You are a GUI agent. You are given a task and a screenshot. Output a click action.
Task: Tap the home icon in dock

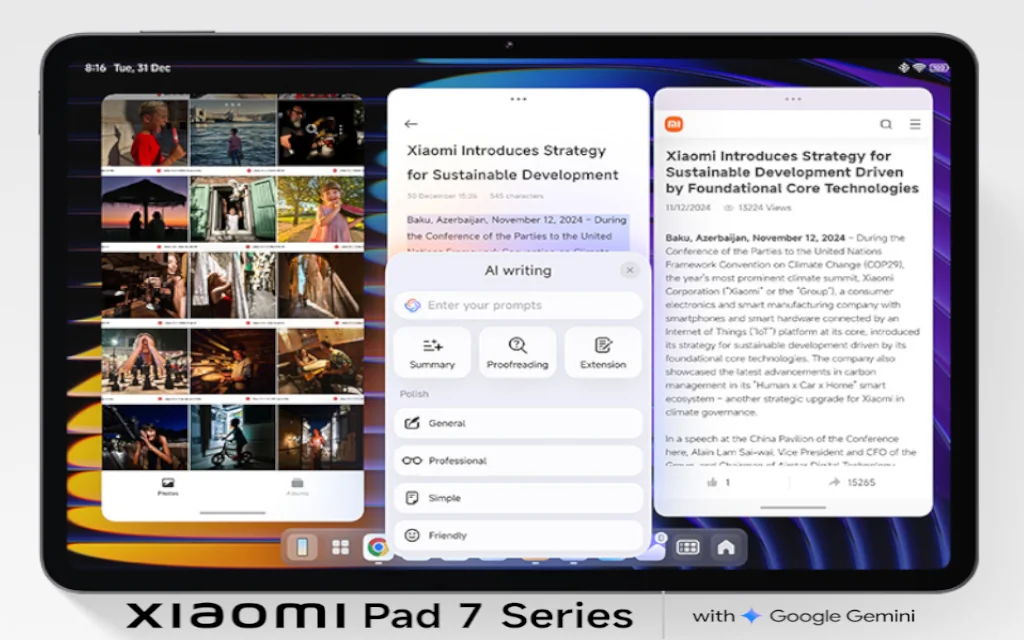(x=726, y=547)
